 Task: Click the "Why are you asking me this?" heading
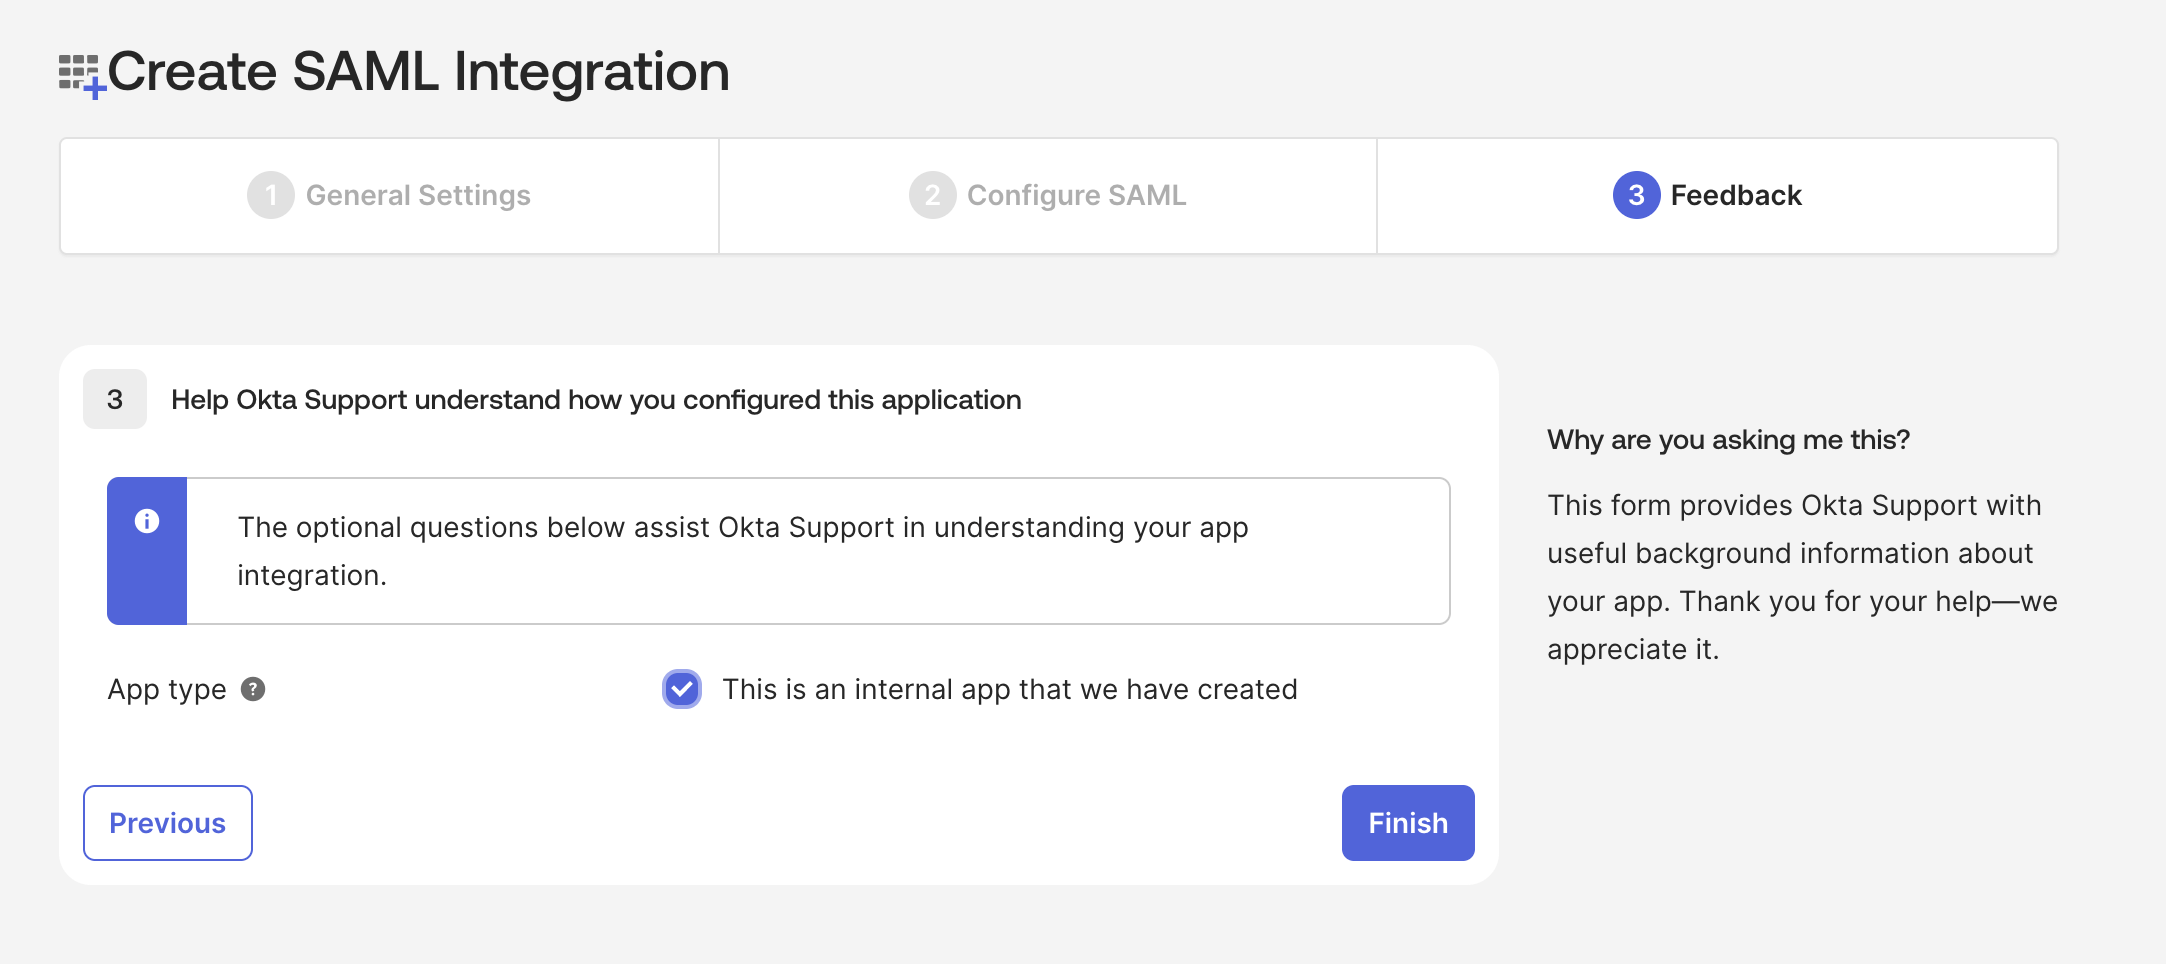tap(1728, 440)
